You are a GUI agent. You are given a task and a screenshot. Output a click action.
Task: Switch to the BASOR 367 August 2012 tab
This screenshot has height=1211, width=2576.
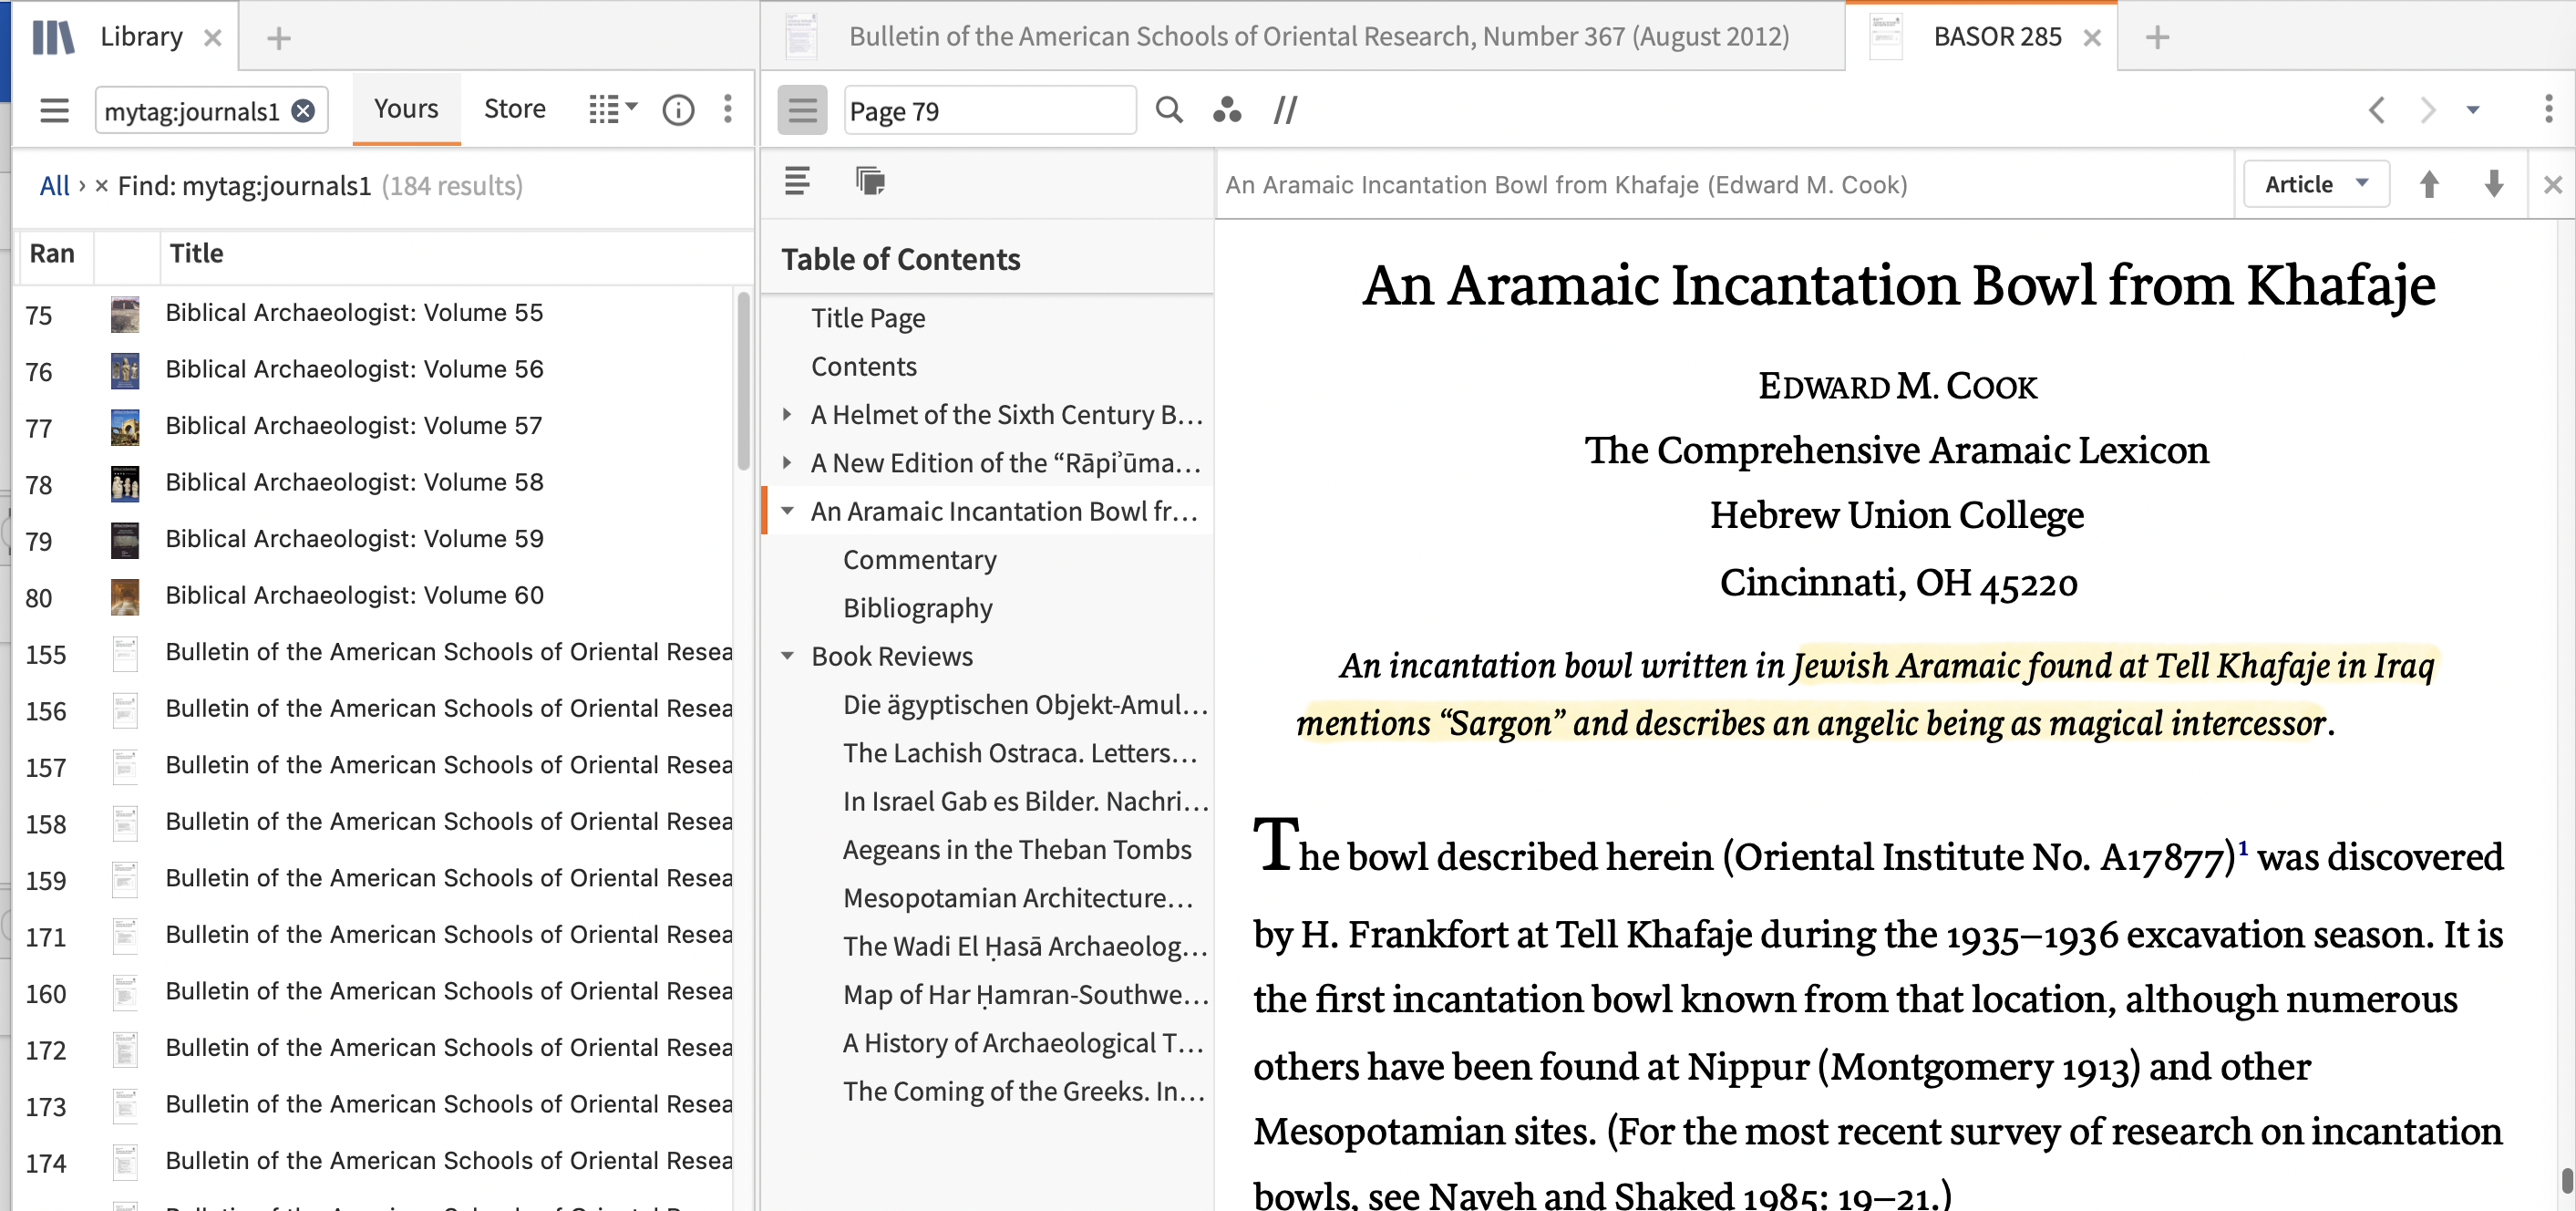1317,37
